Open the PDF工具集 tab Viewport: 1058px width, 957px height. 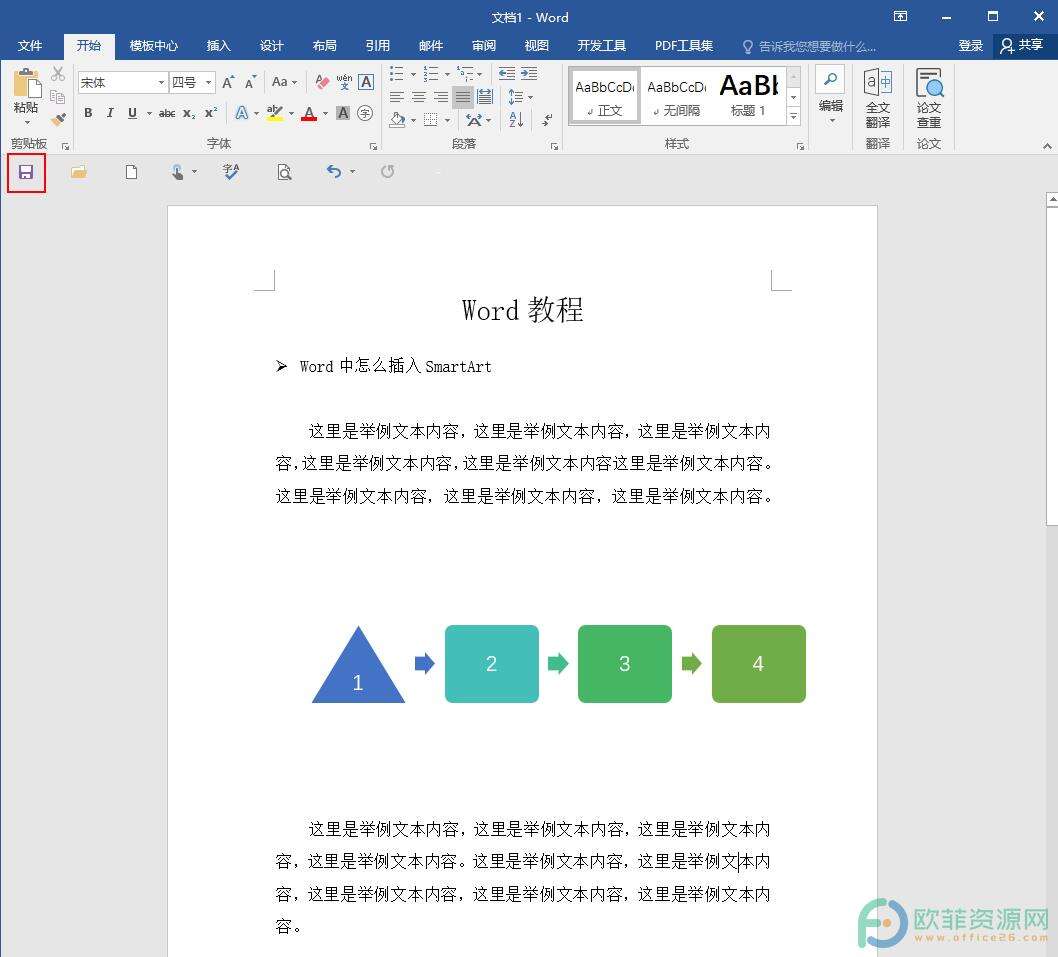coord(684,45)
